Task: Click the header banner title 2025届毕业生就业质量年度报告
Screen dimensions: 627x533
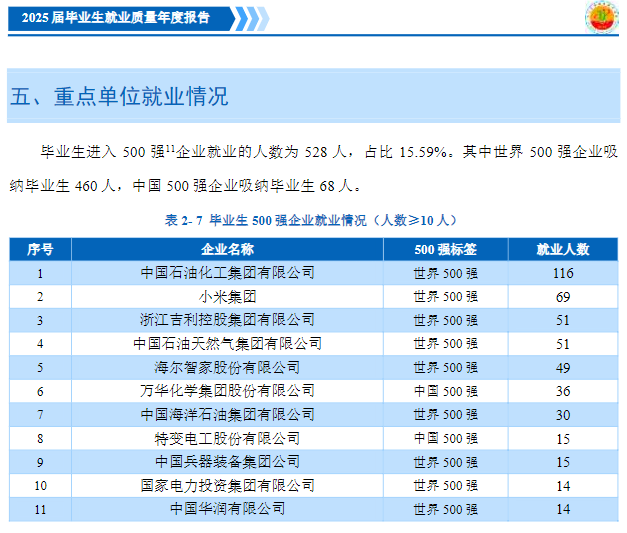Action: pos(116,18)
